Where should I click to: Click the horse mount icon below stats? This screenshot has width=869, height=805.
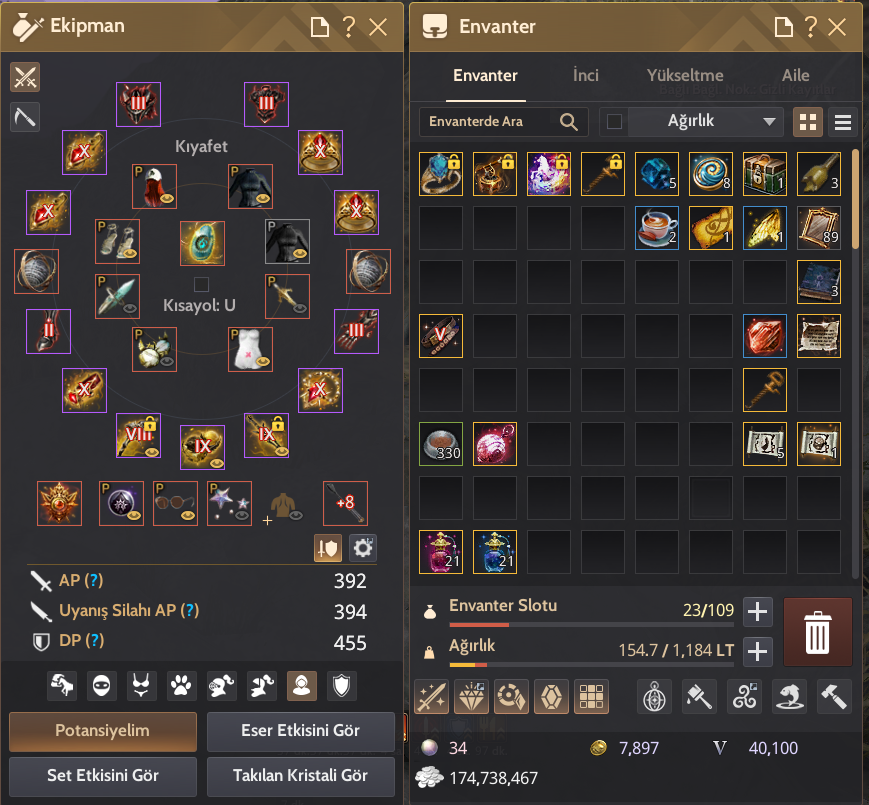62,686
